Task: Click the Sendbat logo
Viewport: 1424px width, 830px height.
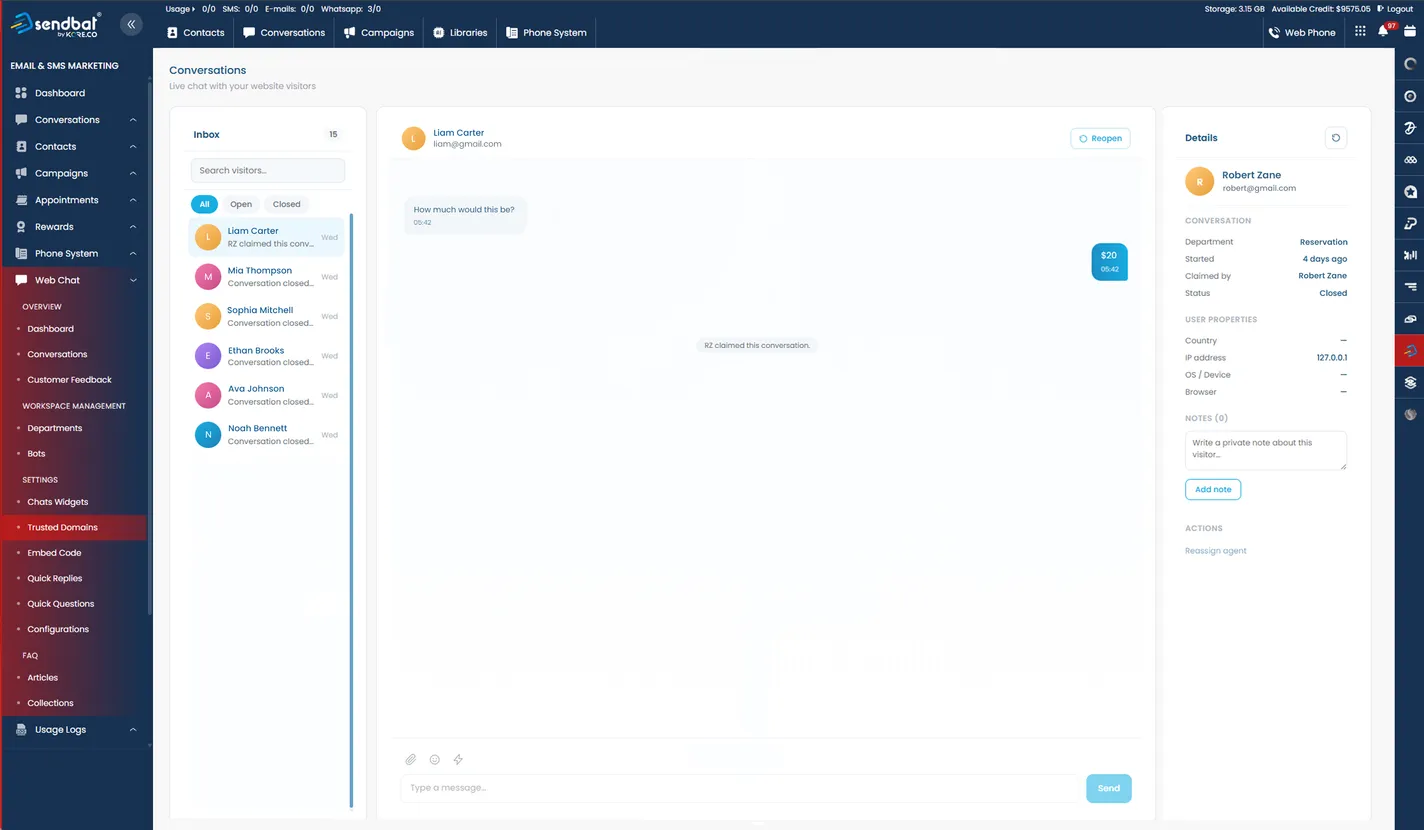Action: 55,25
